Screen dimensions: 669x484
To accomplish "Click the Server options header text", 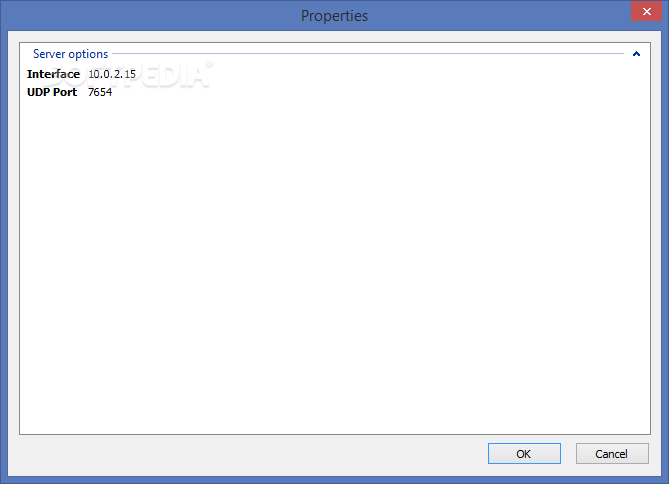I will pyautogui.click(x=70, y=54).
